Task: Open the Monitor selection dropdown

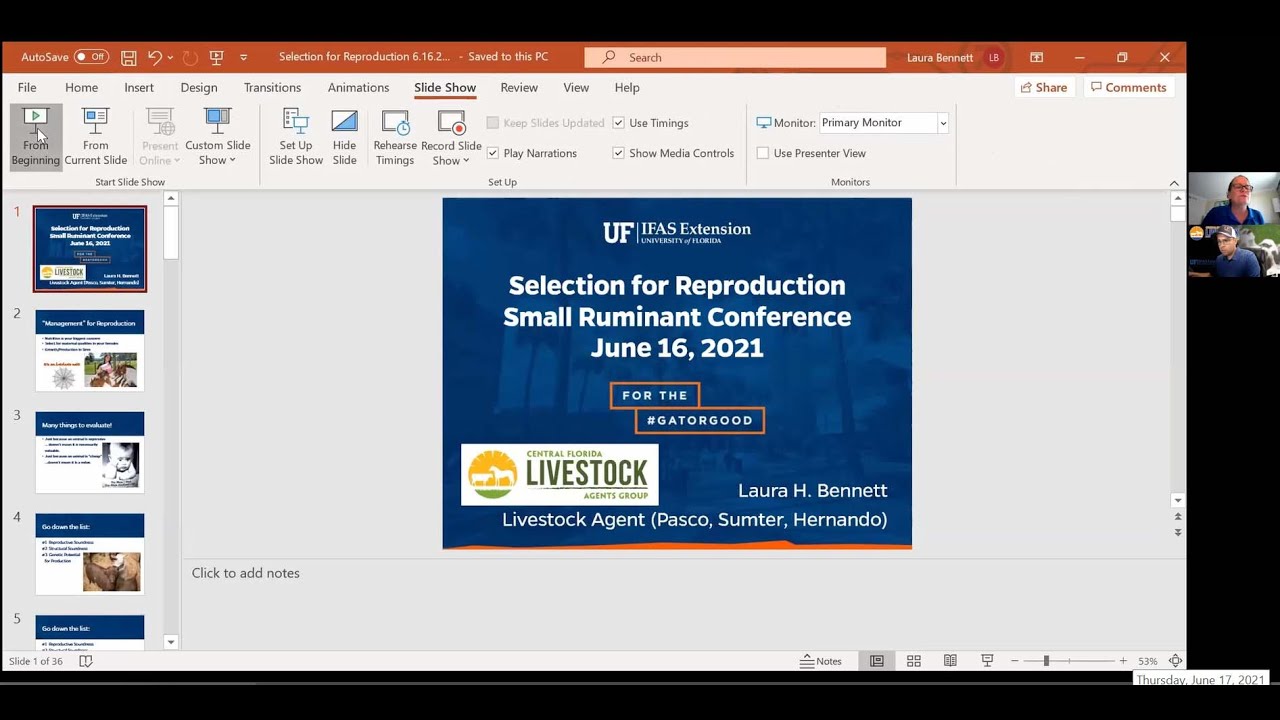Action: (942, 123)
